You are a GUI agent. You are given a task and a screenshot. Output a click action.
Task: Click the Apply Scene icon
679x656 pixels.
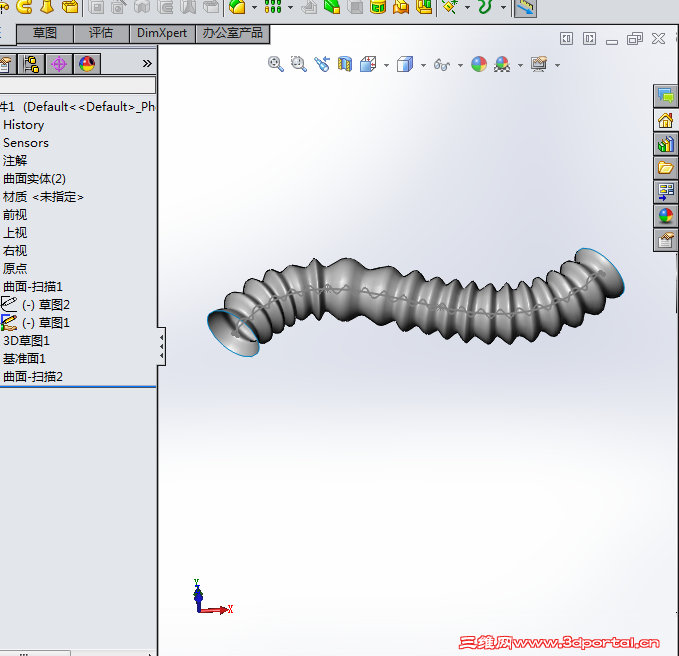(502, 64)
